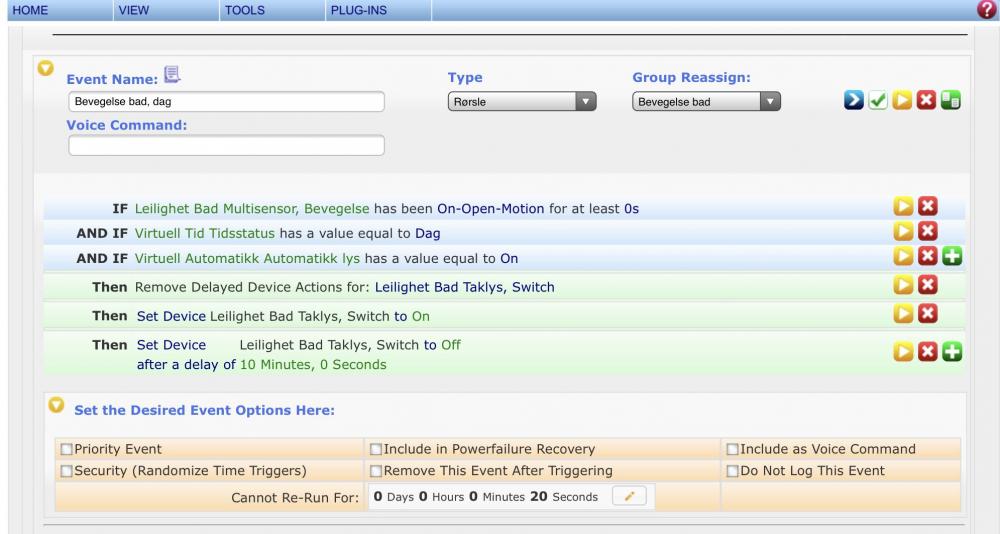Open the PLUG-INS menu

(358, 9)
